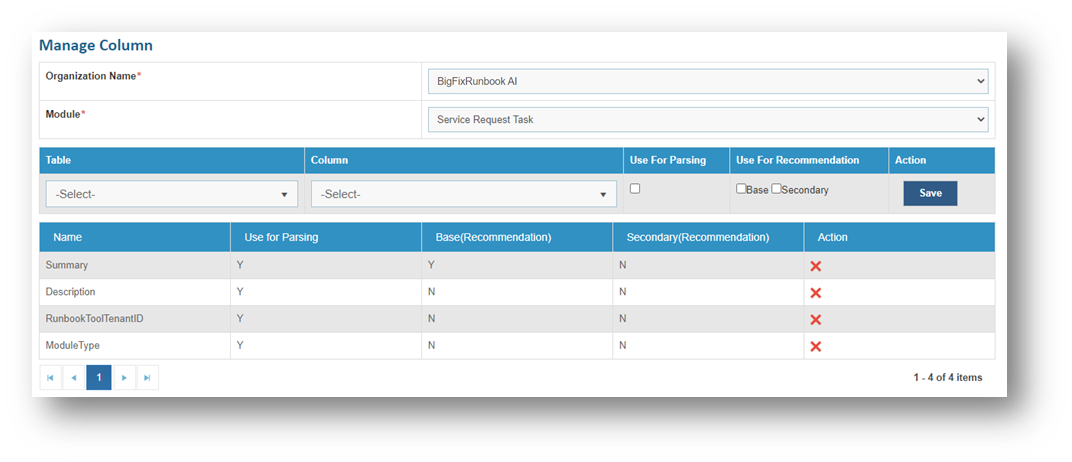Select page 1 in pagination
This screenshot has height=462, width=1072.
98,378
